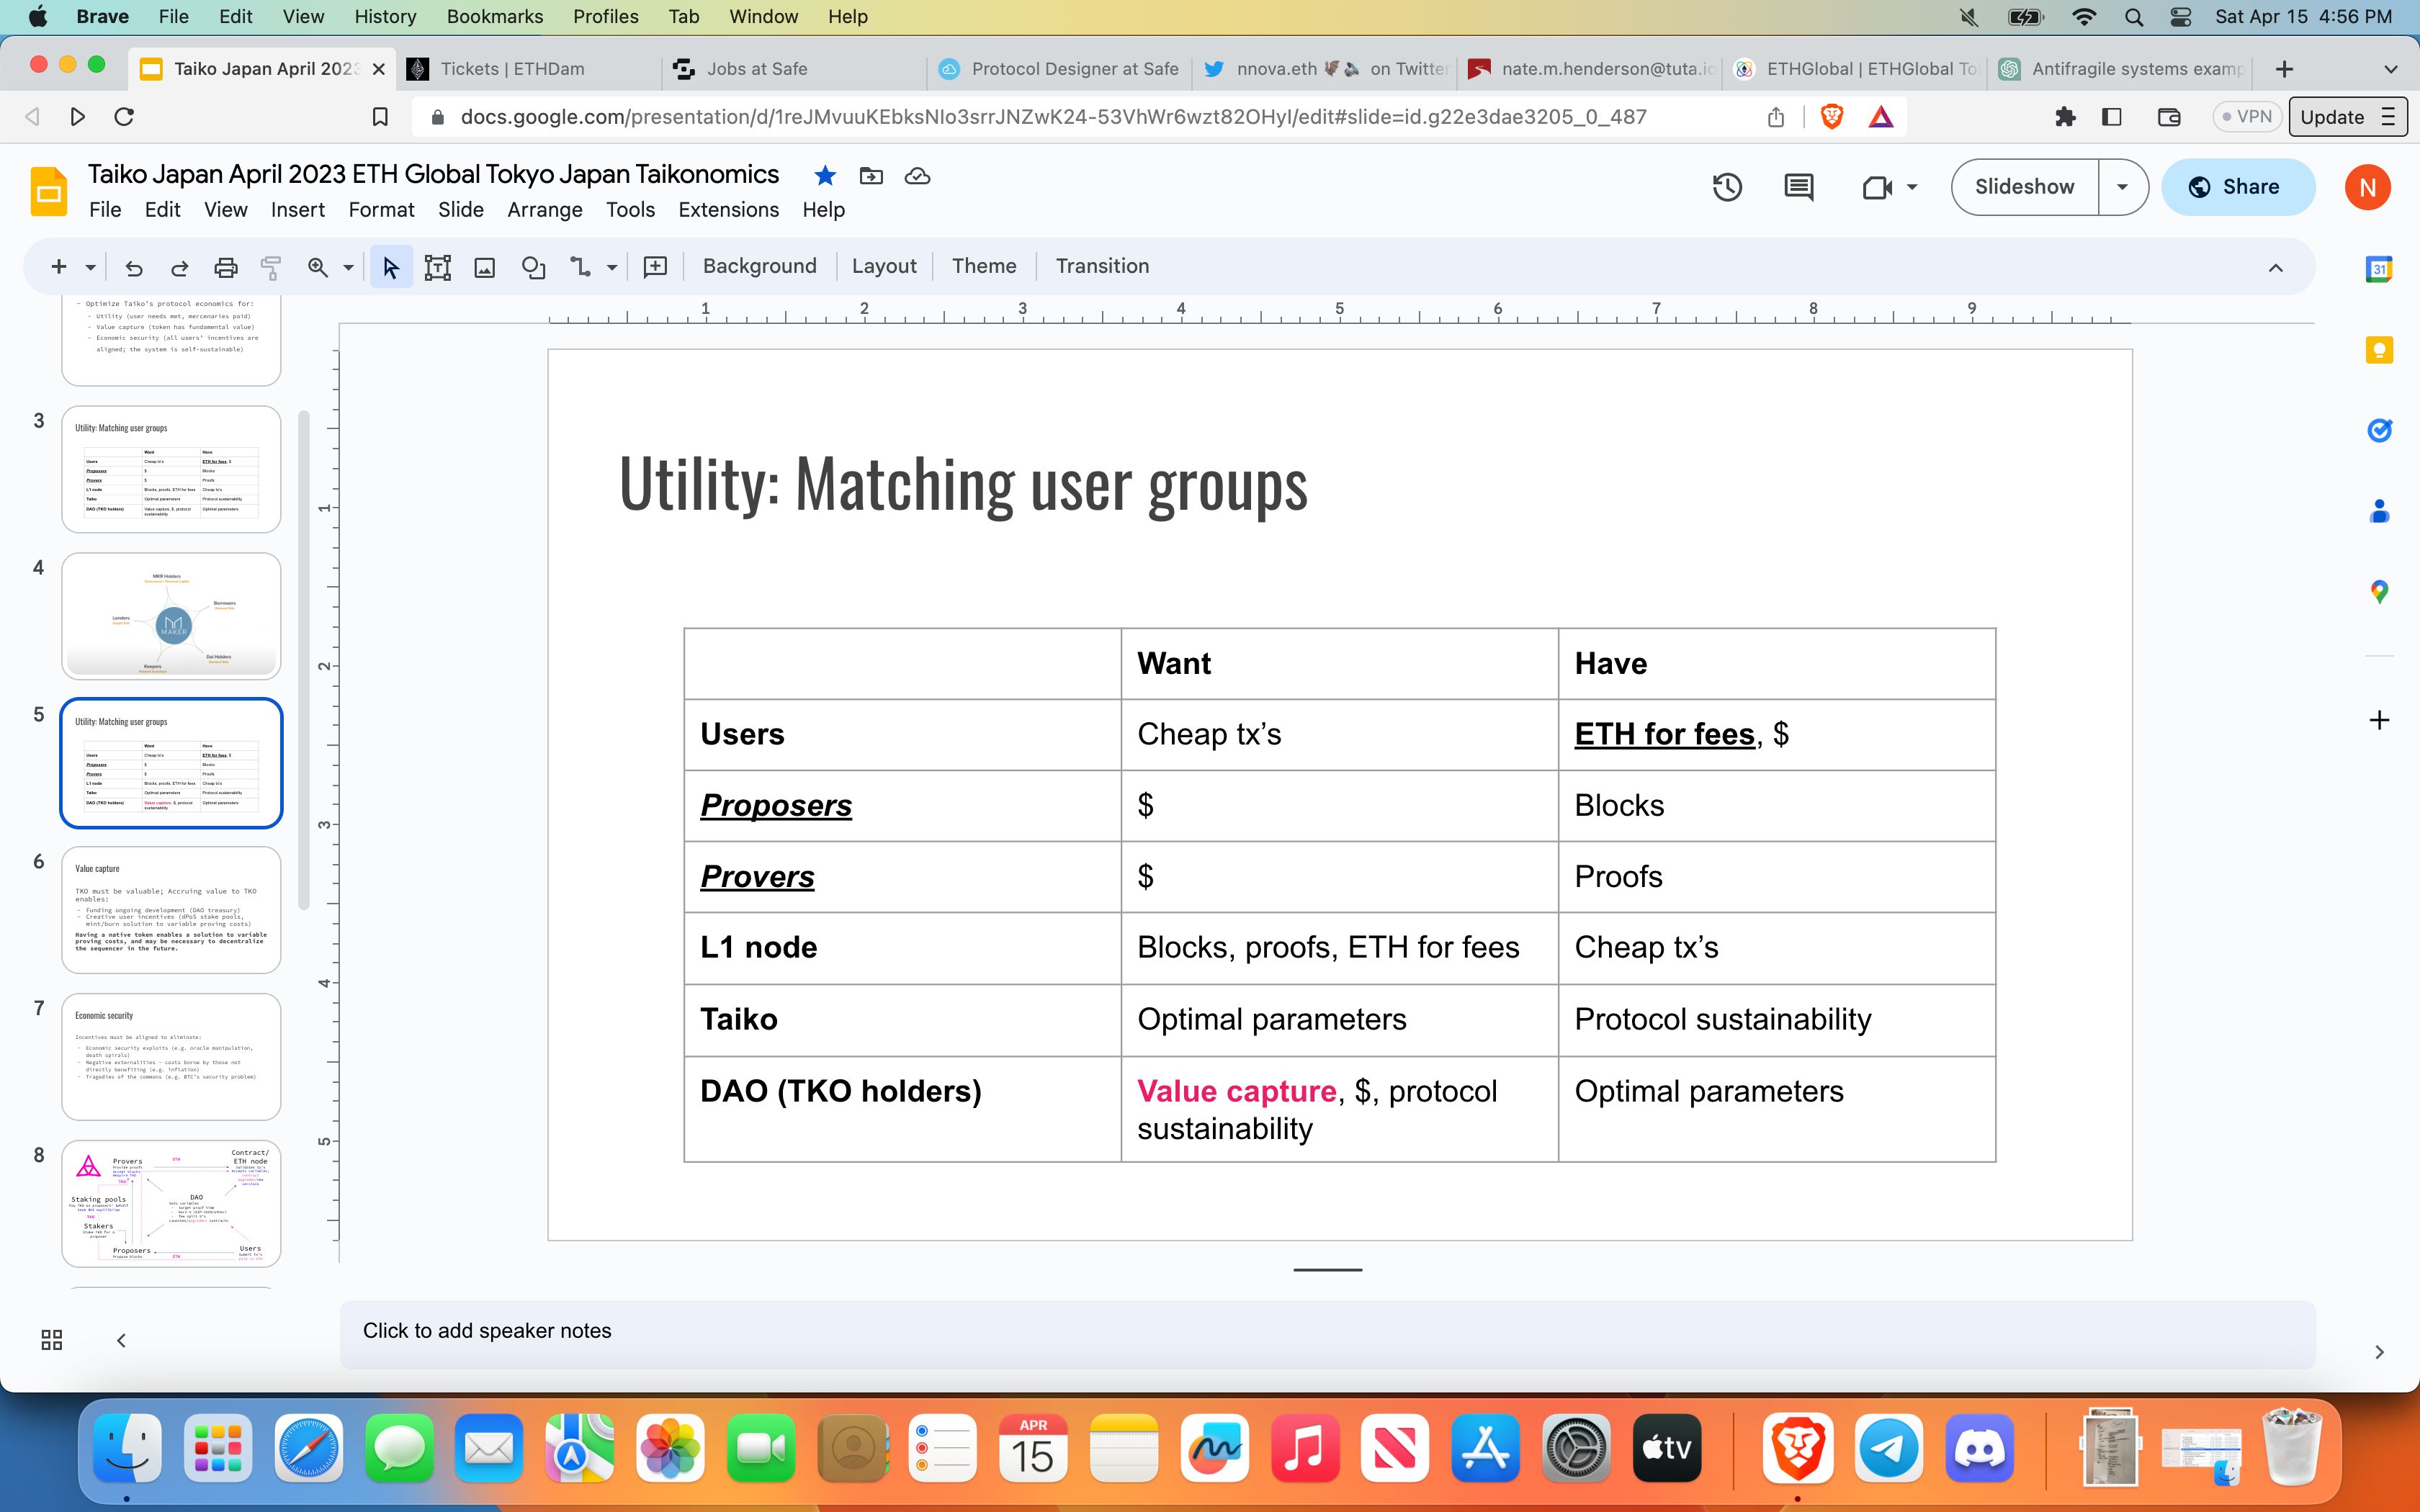Activate the paint format tool
Viewport: 2420px width, 1512px height.
click(x=271, y=267)
